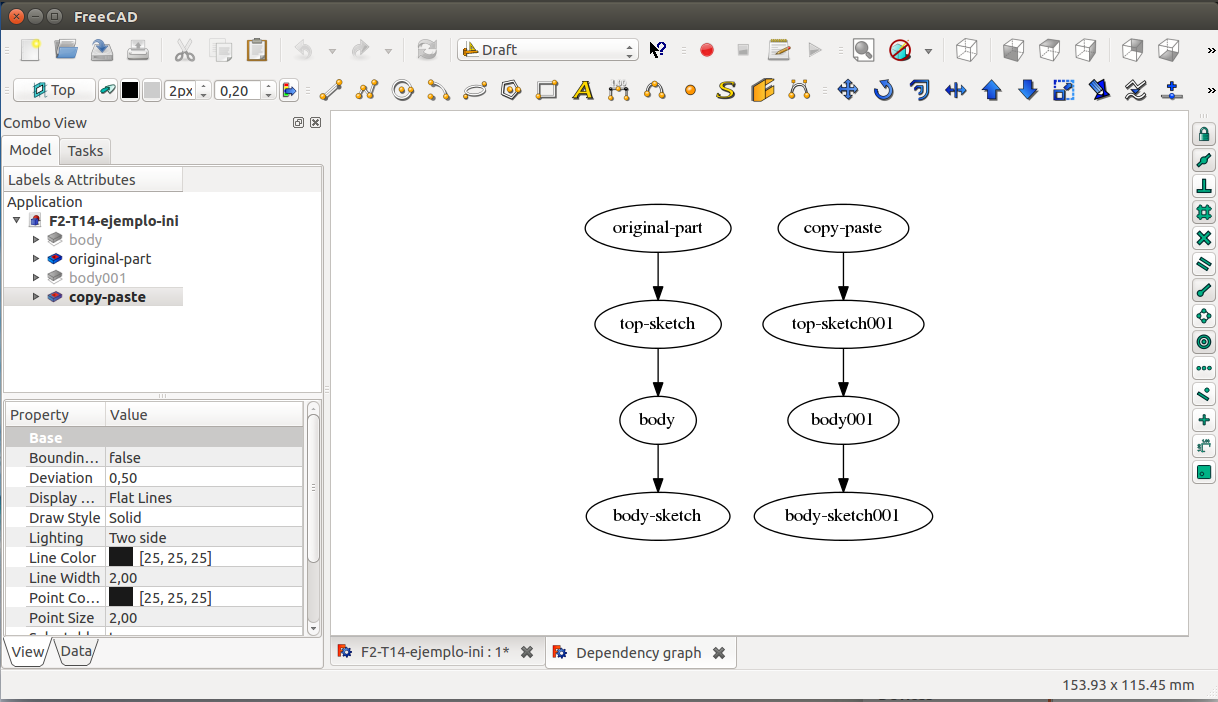
Task: Expand the original-part tree item
Action: [37, 259]
